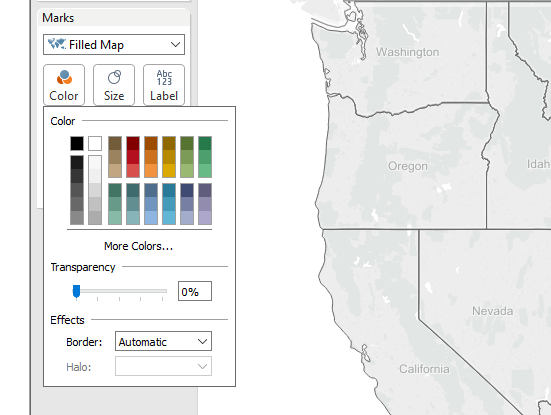Open the Label marks card button
Screen dimensions: 551x415
pos(164,85)
